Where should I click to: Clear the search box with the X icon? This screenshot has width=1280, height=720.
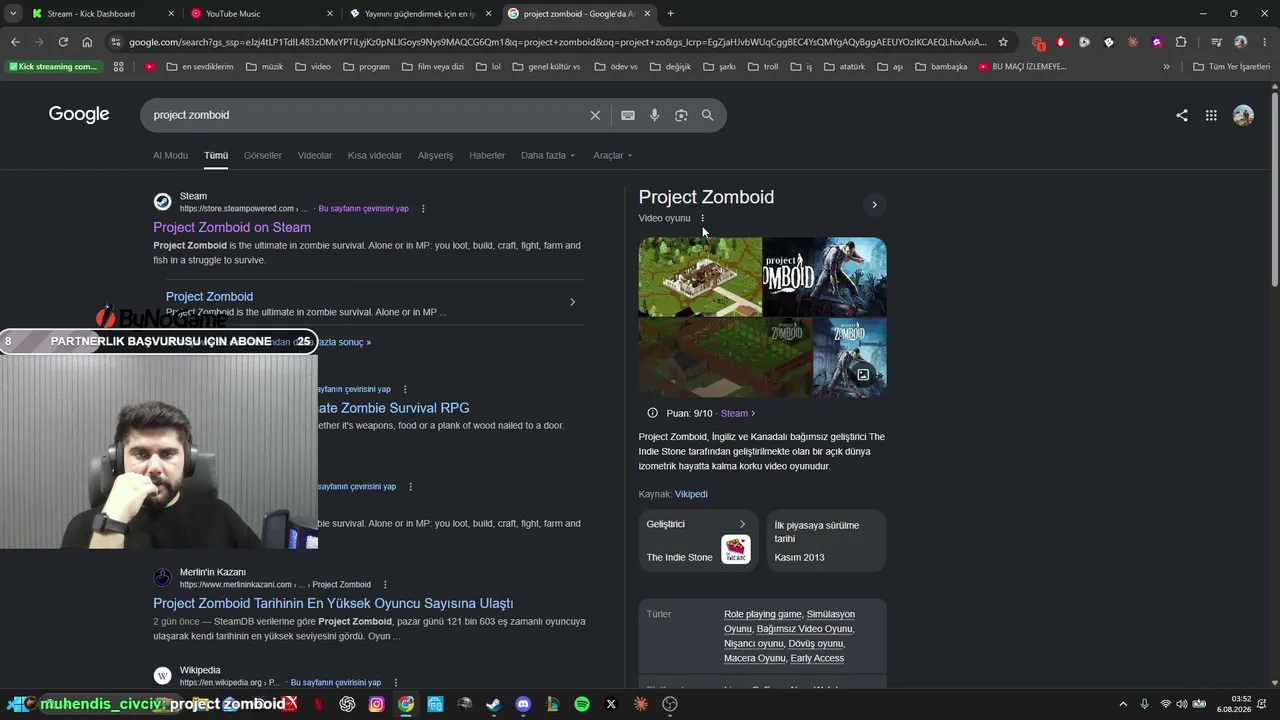tap(595, 115)
